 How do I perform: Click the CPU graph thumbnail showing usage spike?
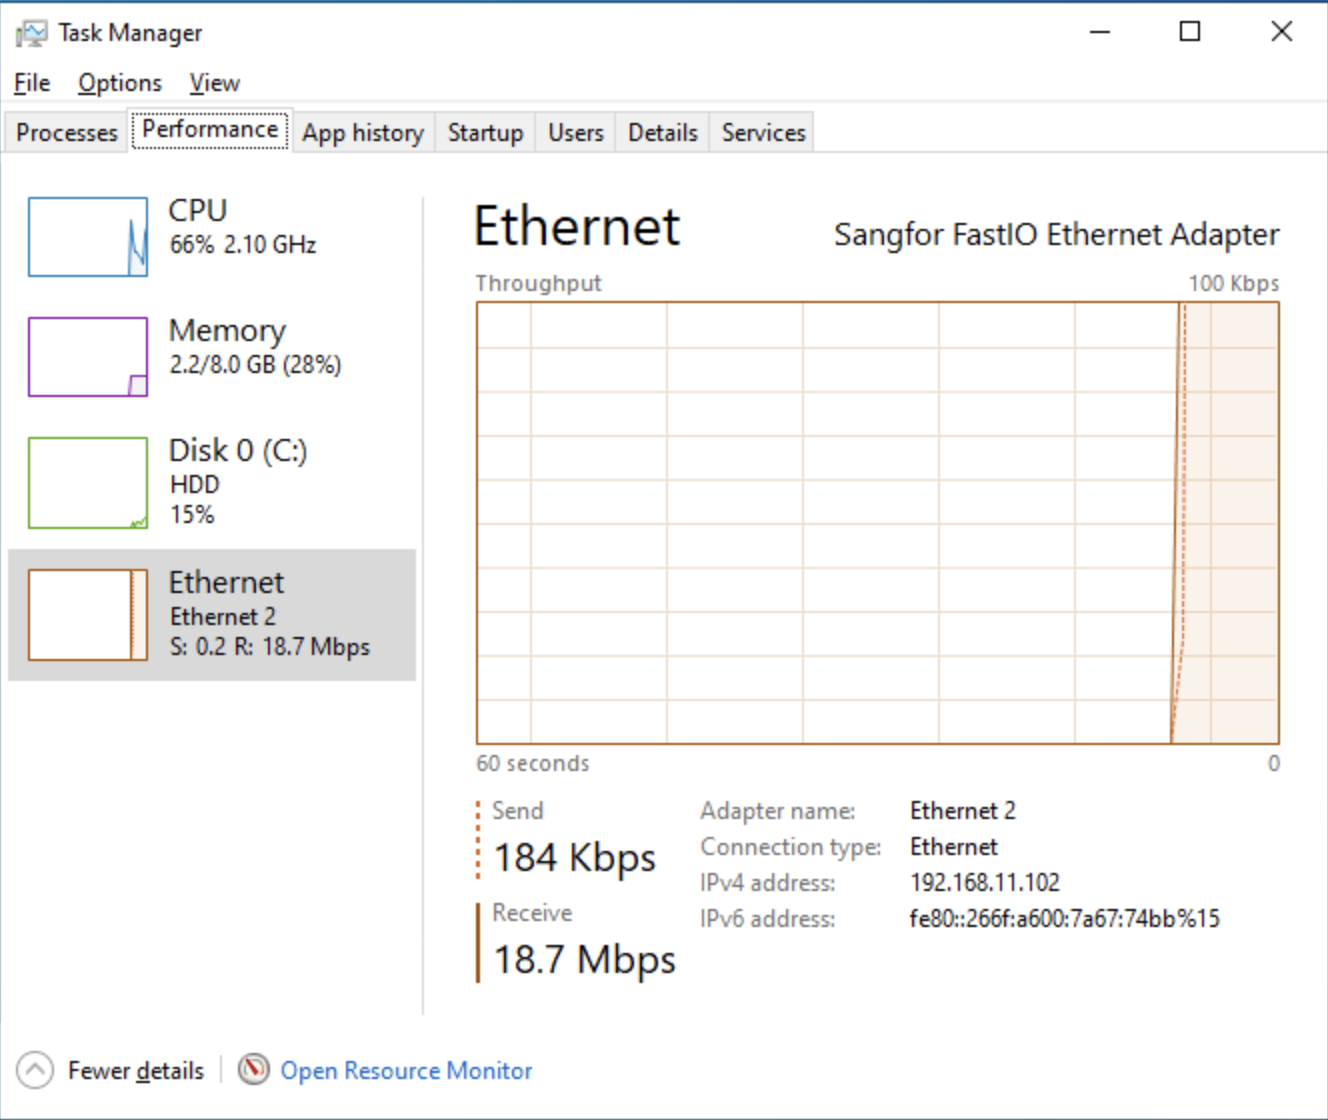click(x=87, y=236)
